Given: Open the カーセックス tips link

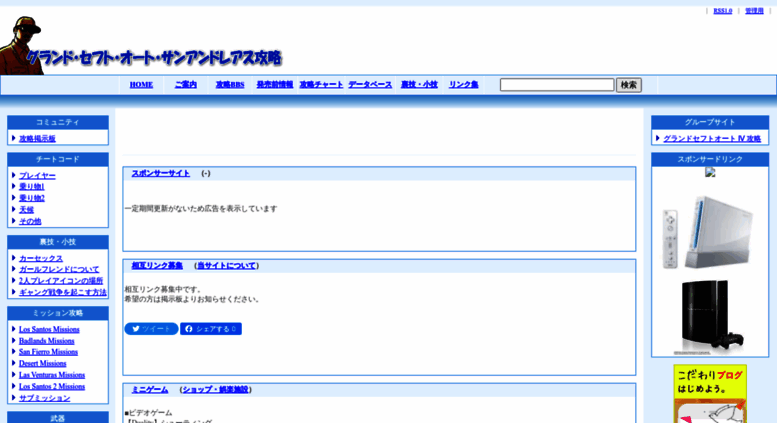Looking at the screenshot, I should click(x=41, y=258).
